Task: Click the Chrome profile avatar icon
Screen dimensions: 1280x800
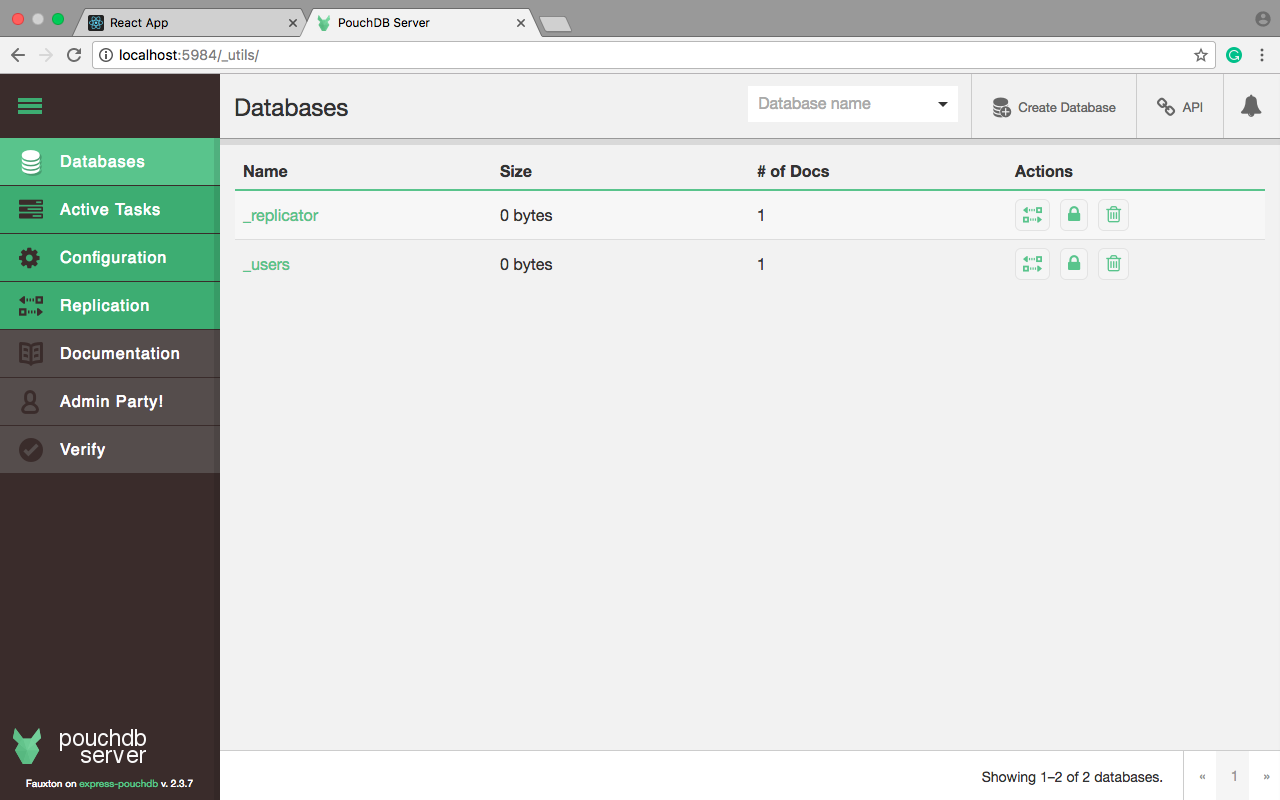Action: (1262, 19)
